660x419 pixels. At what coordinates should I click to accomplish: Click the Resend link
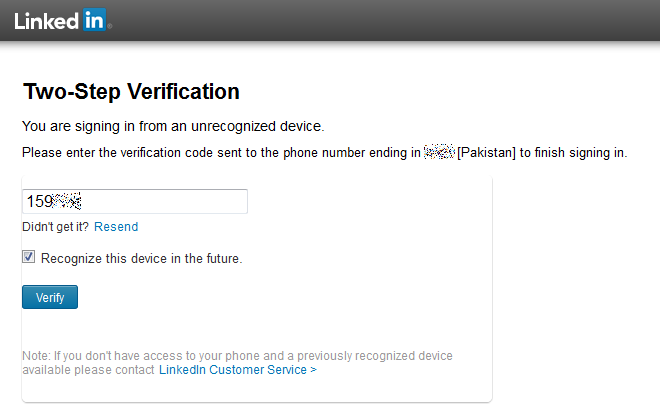(x=116, y=227)
